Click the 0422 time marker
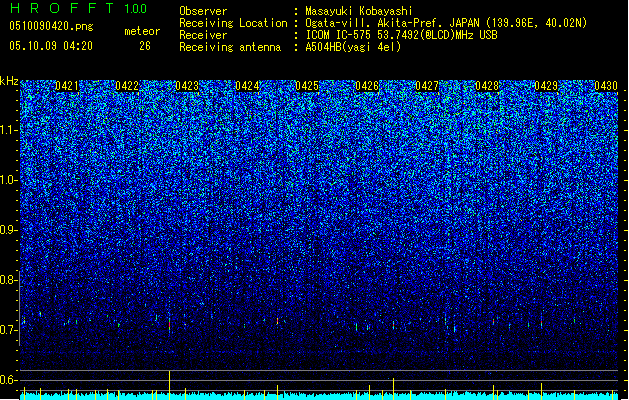 [x=127, y=86]
